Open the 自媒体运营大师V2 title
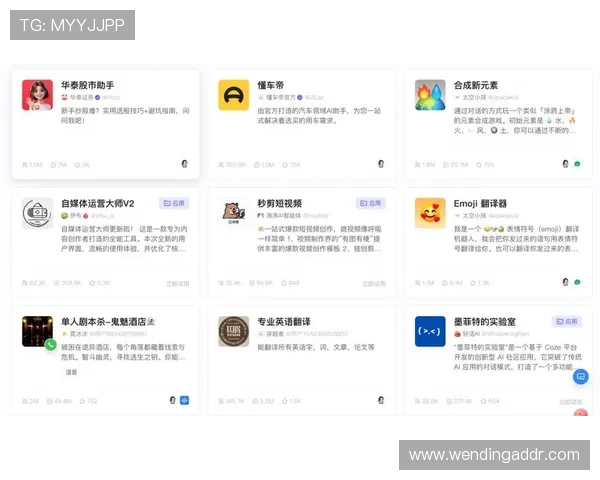Viewport: 600px width, 480px height. click(98, 203)
